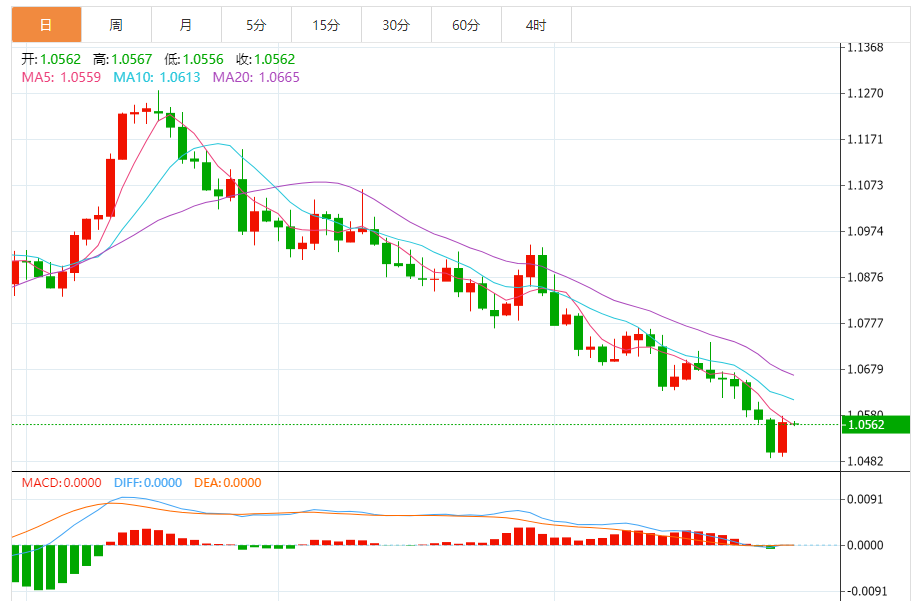Select the 日 daily chart tab
921x601 pixels.
pyautogui.click(x=46, y=25)
